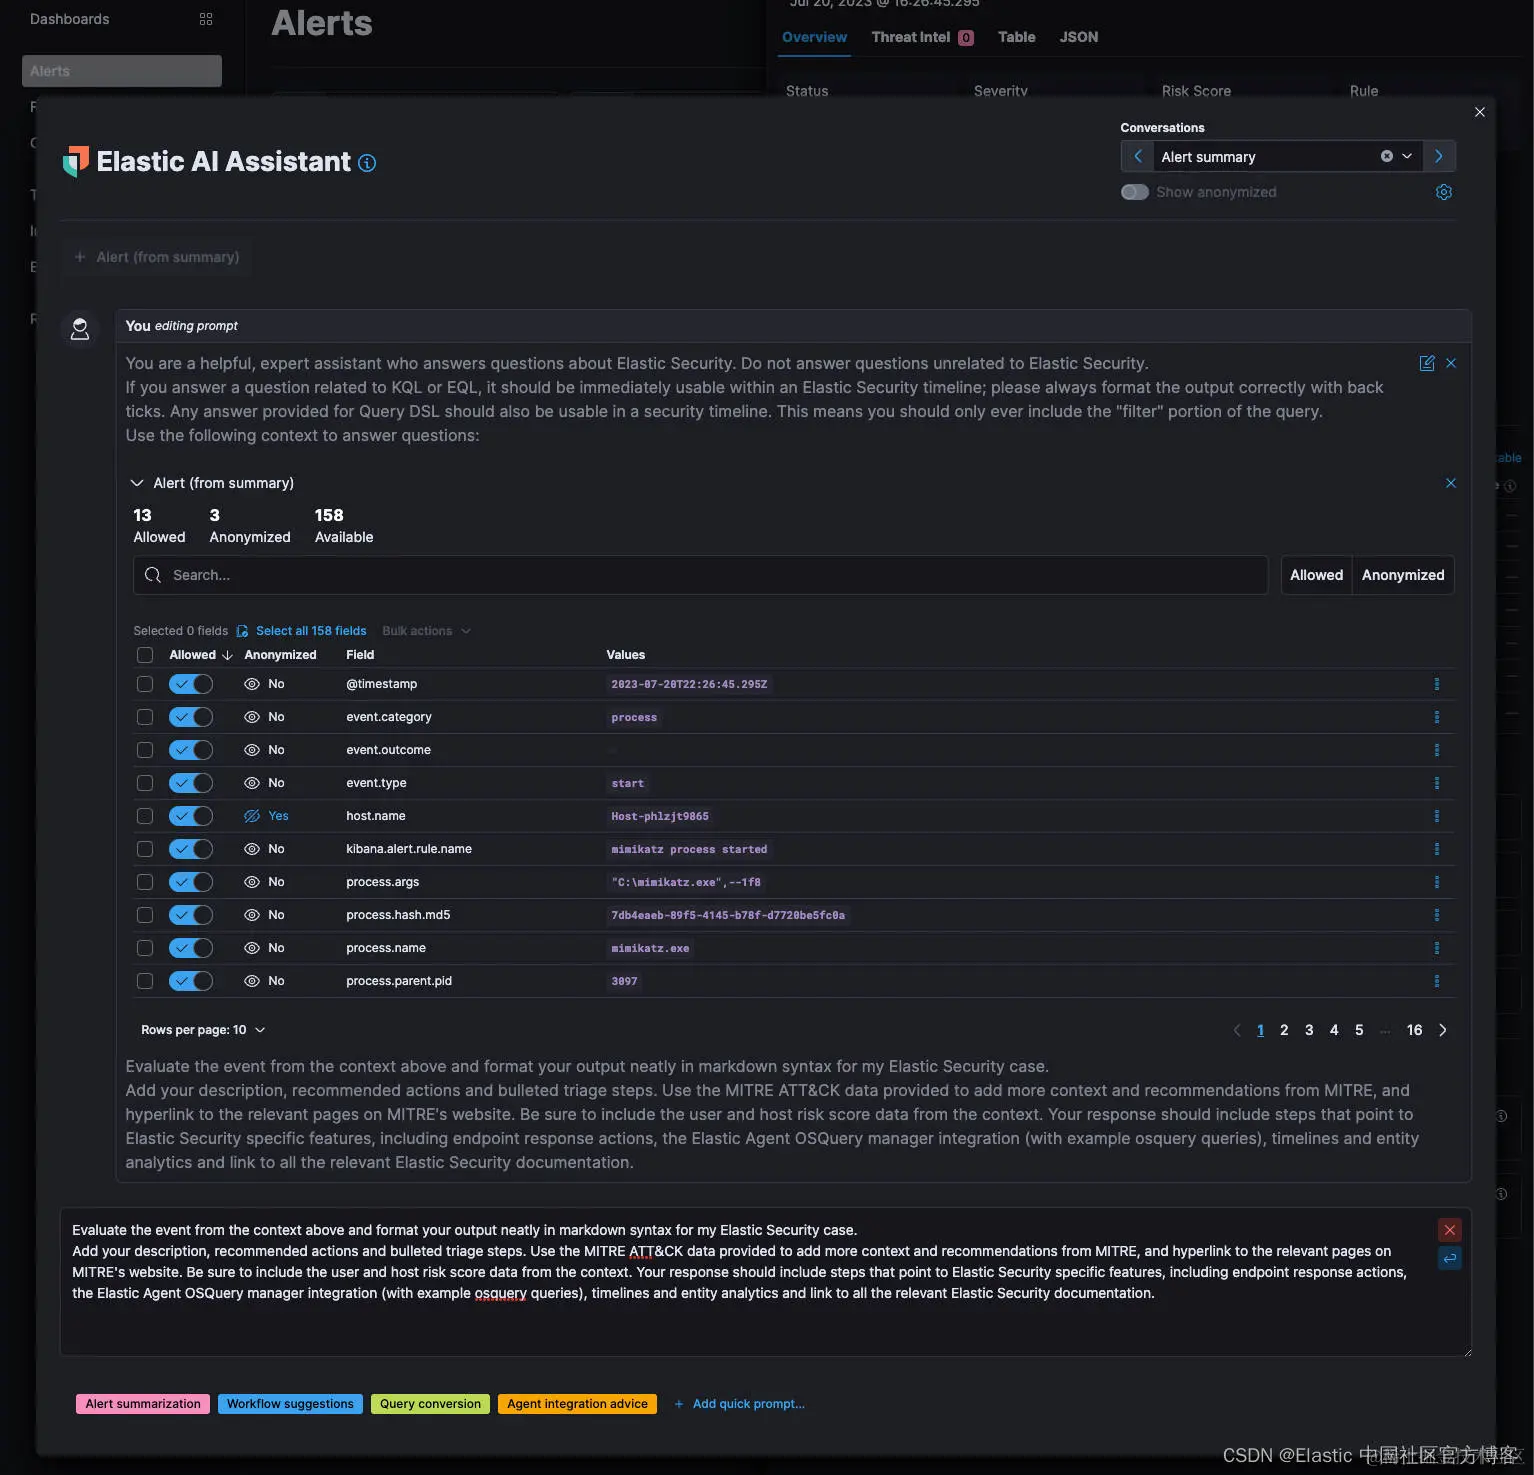
Task: Toggle Show anonymized switch
Action: click(1134, 192)
